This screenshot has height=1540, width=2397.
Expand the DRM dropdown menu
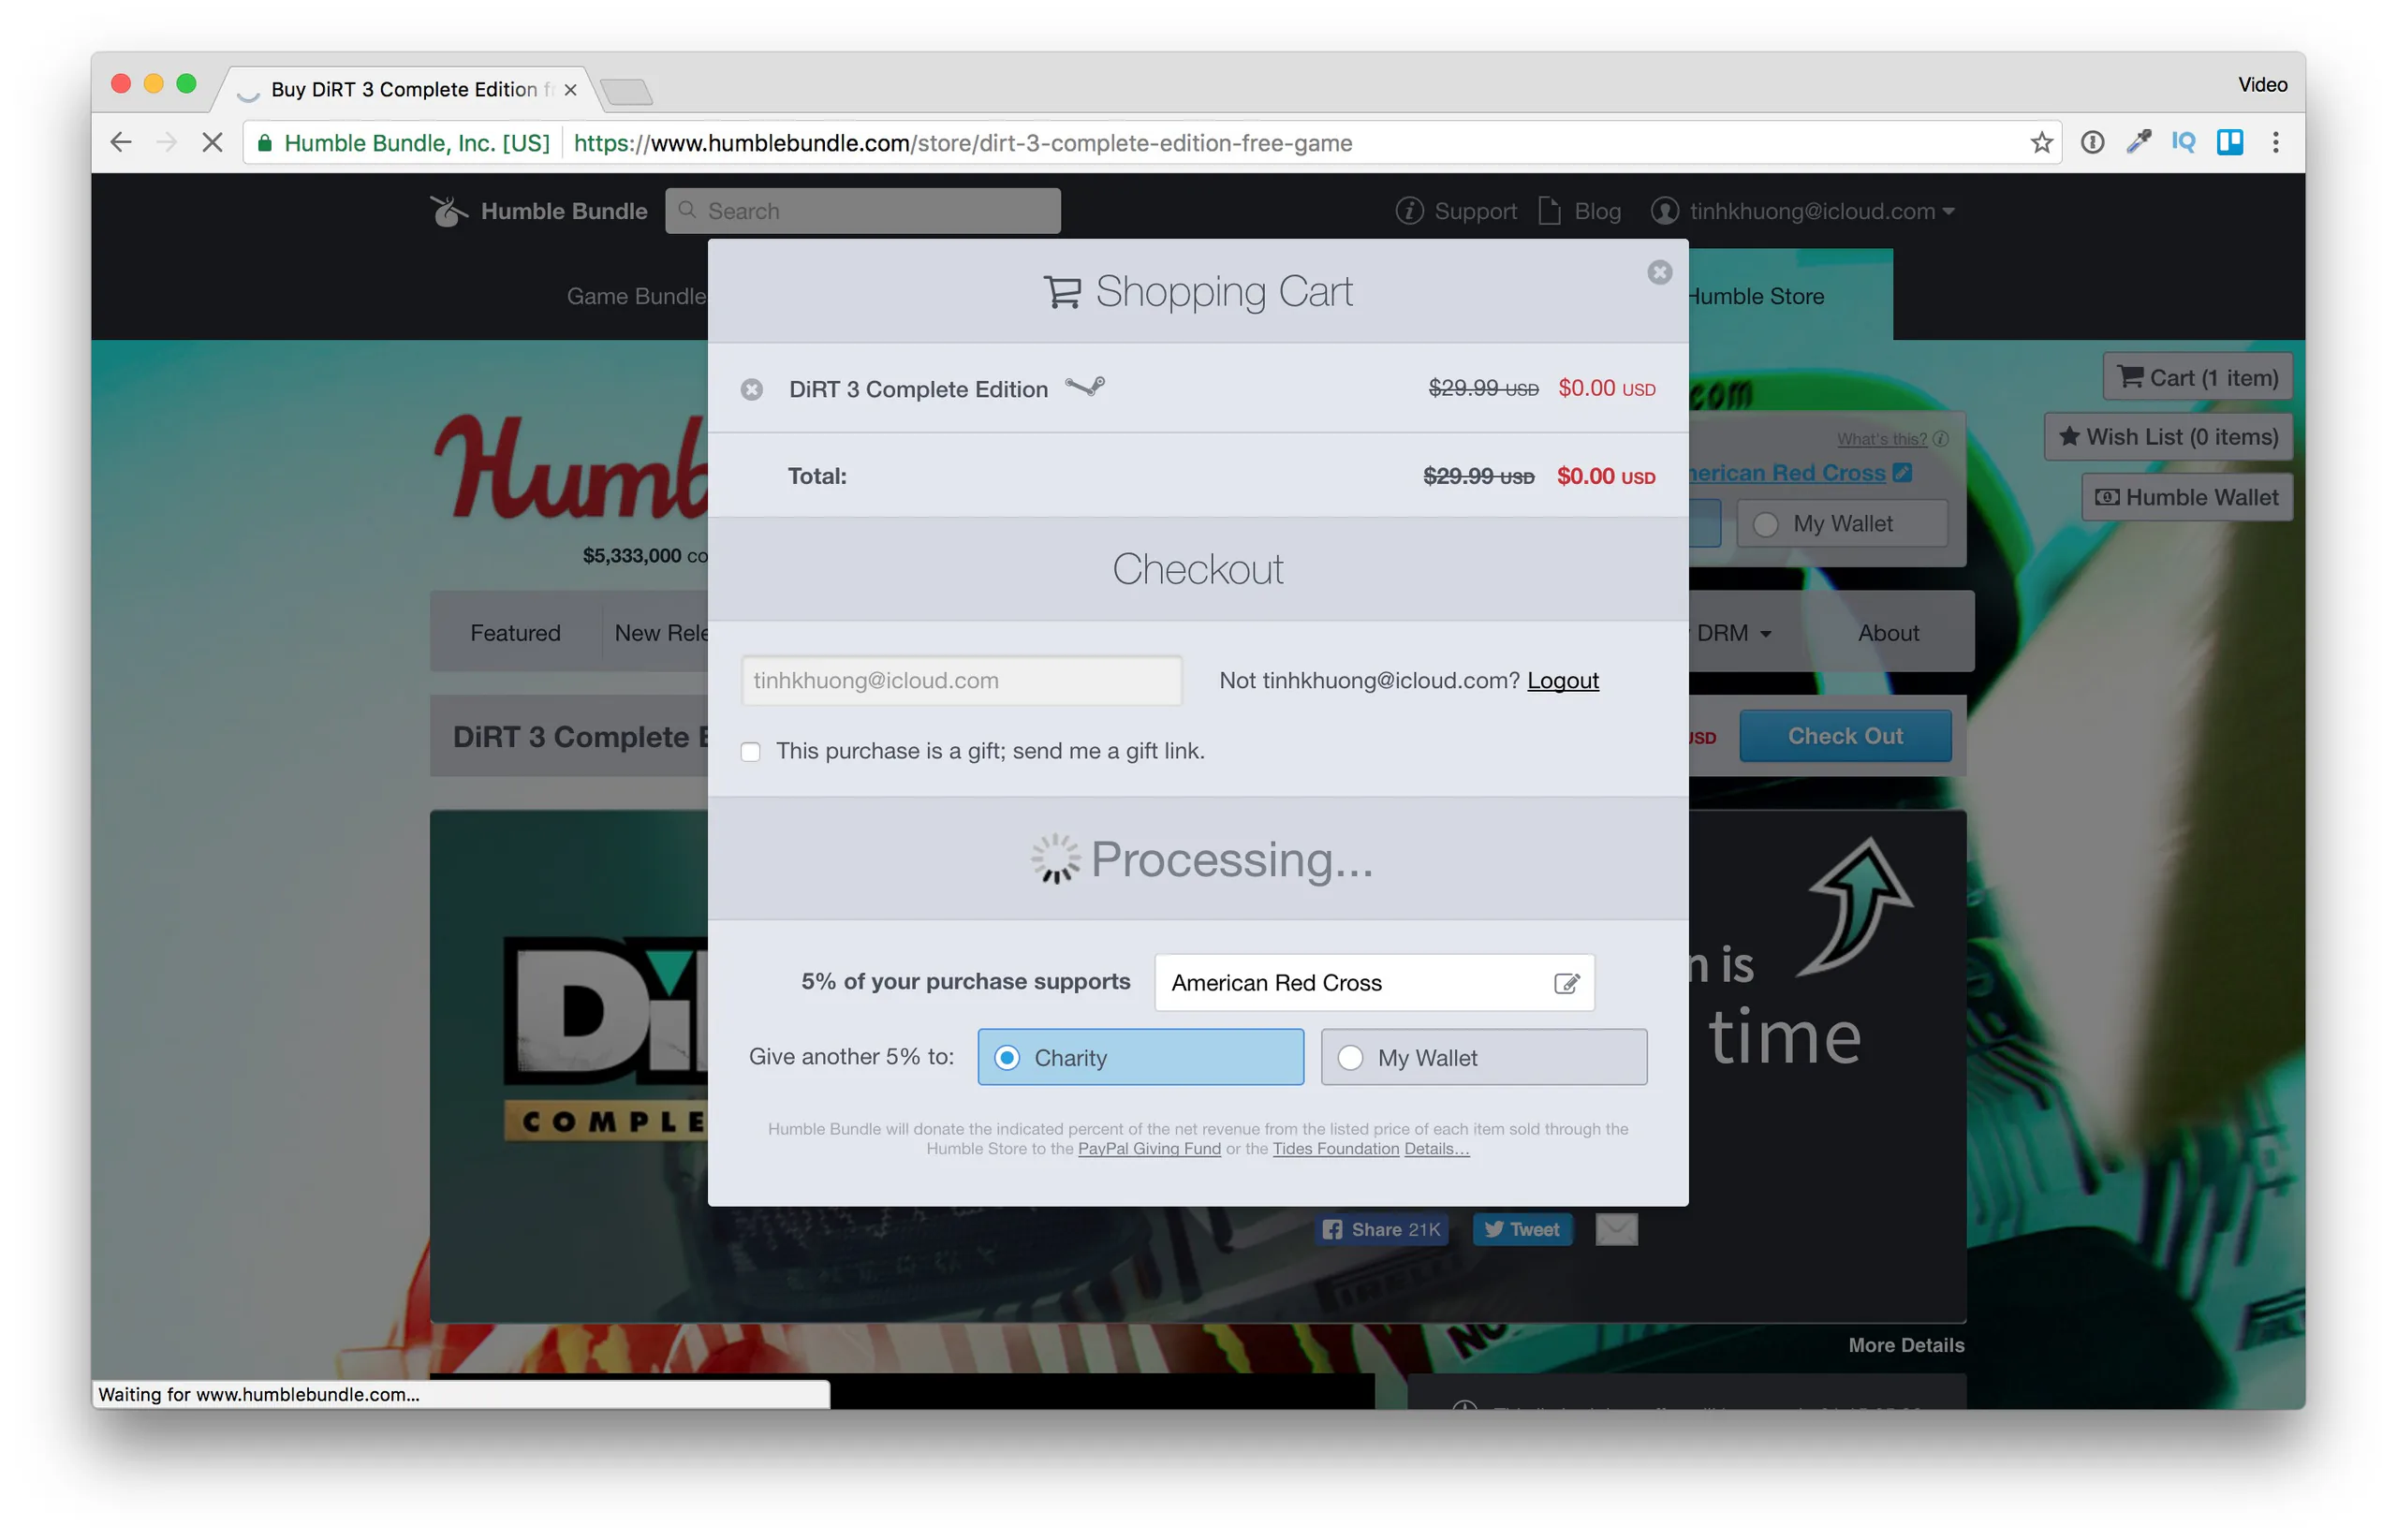pos(1734,633)
